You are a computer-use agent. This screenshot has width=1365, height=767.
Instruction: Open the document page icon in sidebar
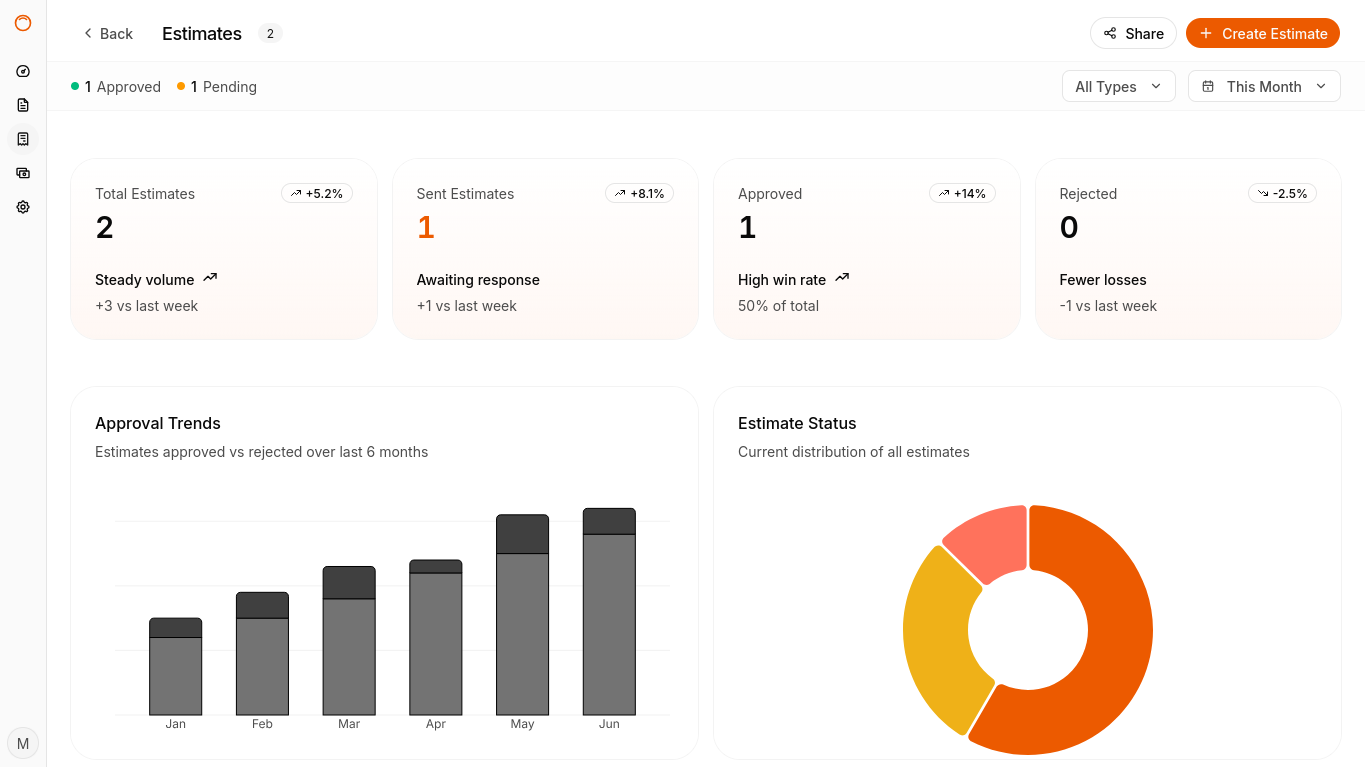tap(23, 105)
